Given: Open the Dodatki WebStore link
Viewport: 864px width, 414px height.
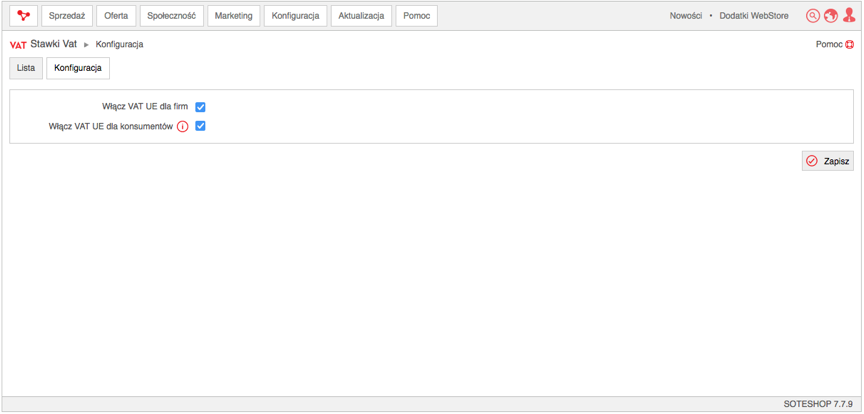Looking at the screenshot, I should pos(754,16).
